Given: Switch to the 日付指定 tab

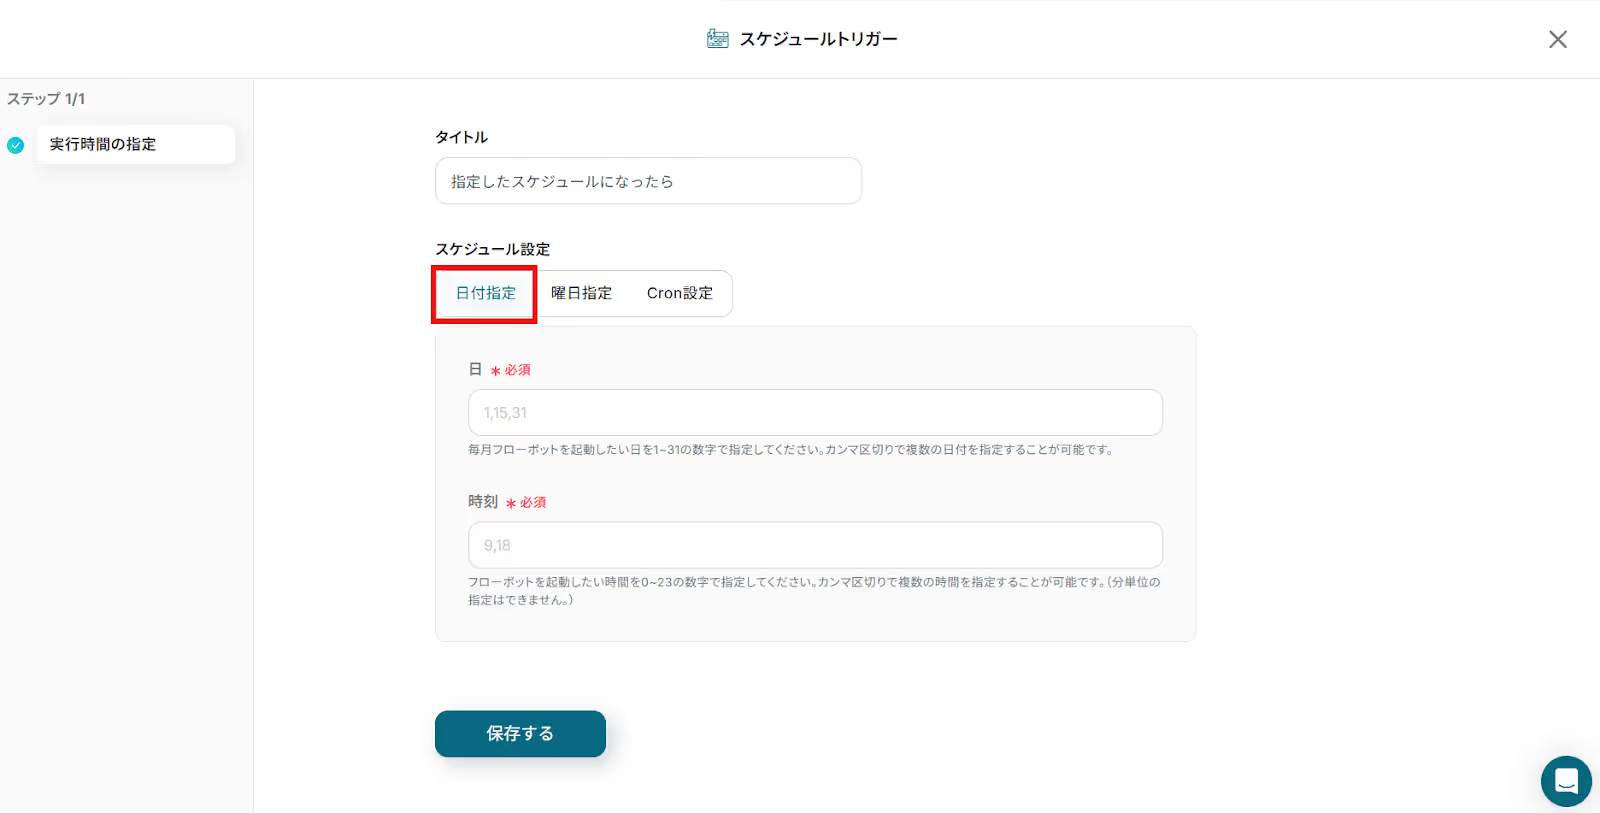Looking at the screenshot, I should (x=486, y=293).
